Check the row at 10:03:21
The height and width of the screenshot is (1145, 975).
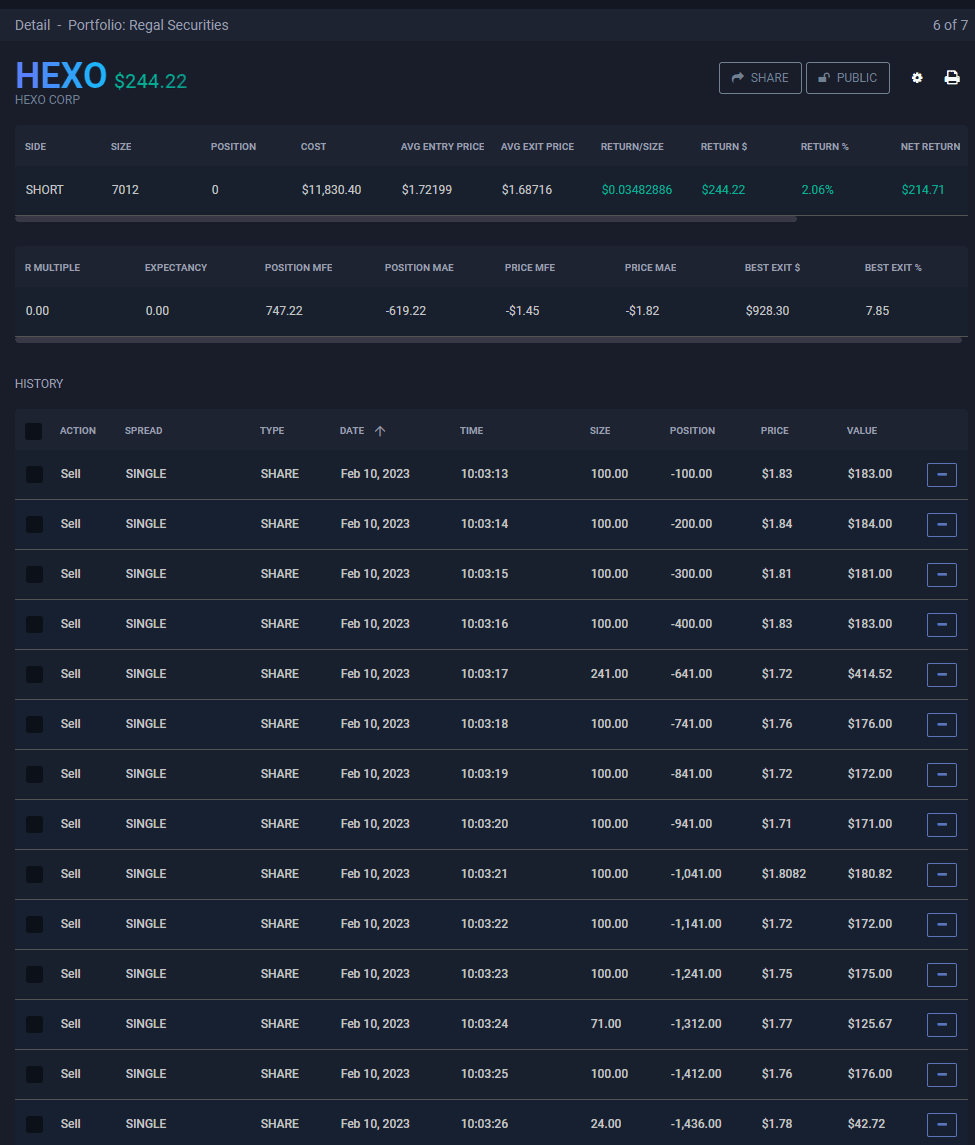[34, 874]
